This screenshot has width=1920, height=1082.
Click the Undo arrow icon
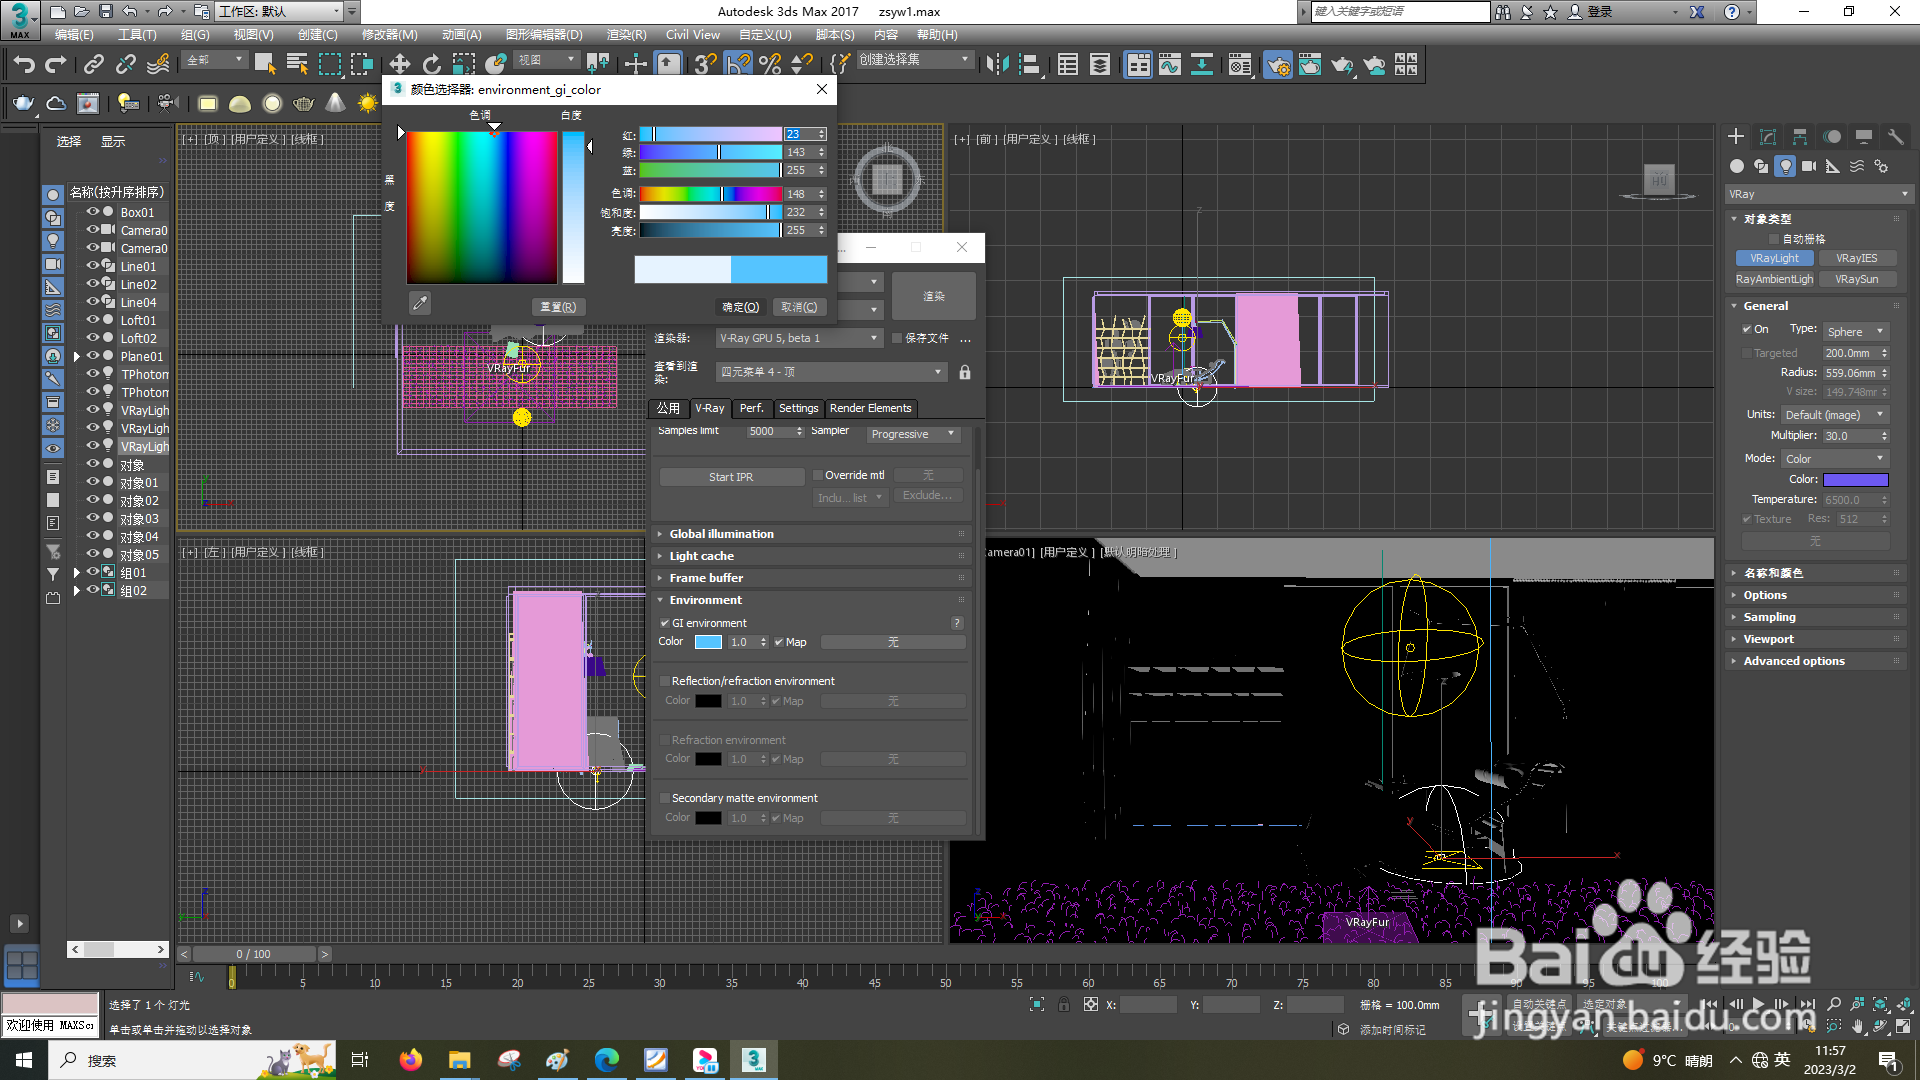point(24,65)
